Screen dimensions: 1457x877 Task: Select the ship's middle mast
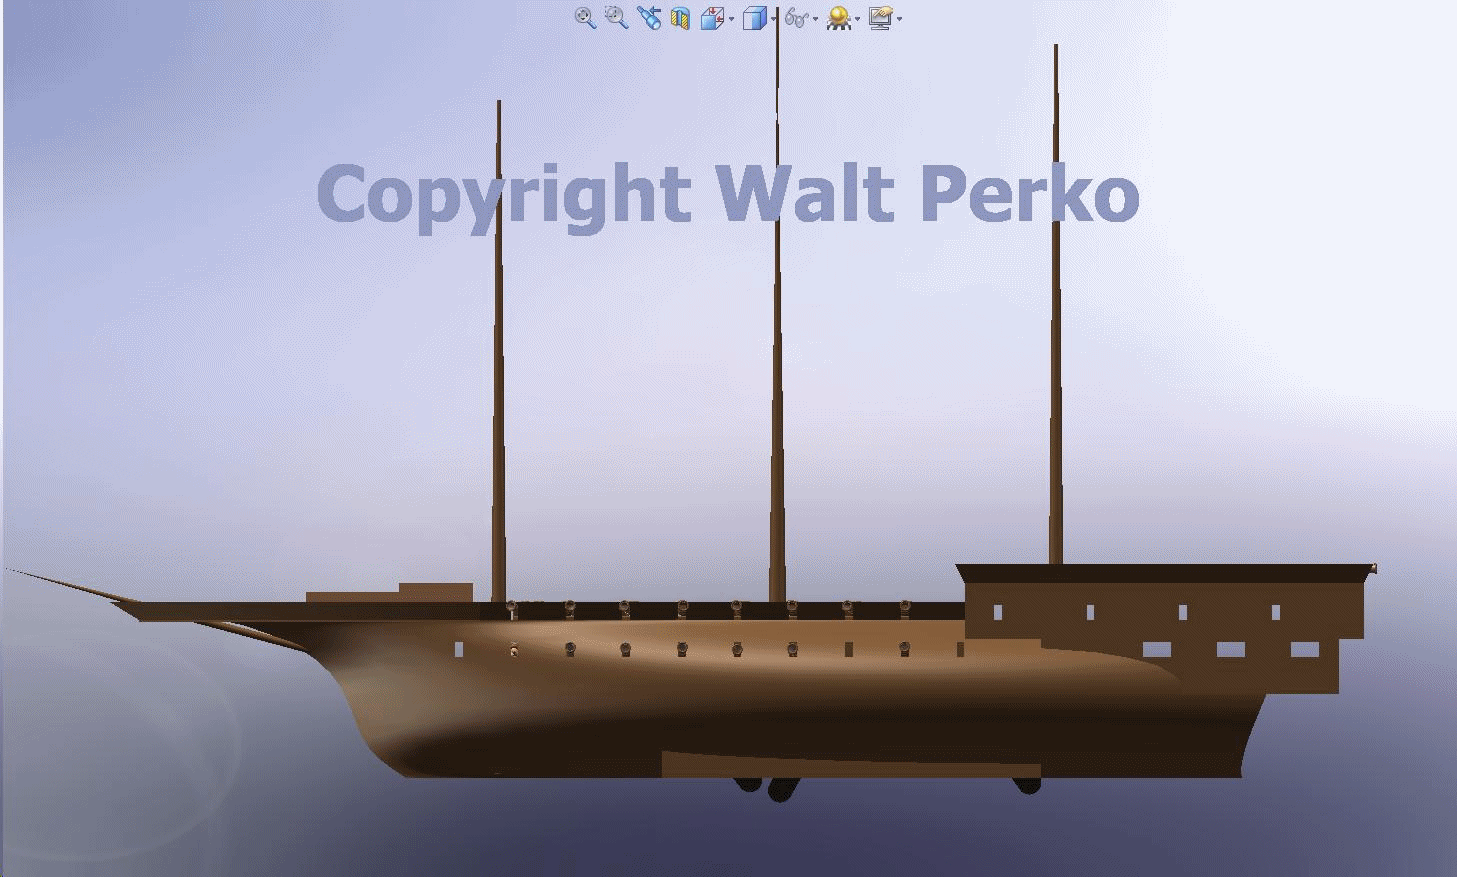click(777, 400)
